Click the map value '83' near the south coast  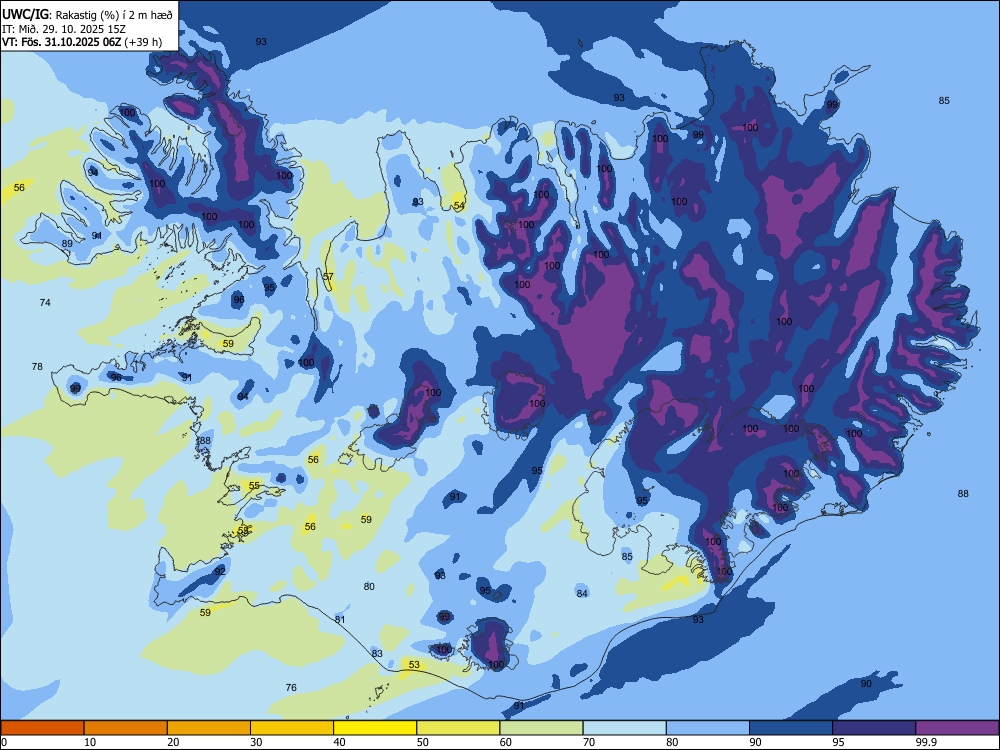(x=377, y=653)
